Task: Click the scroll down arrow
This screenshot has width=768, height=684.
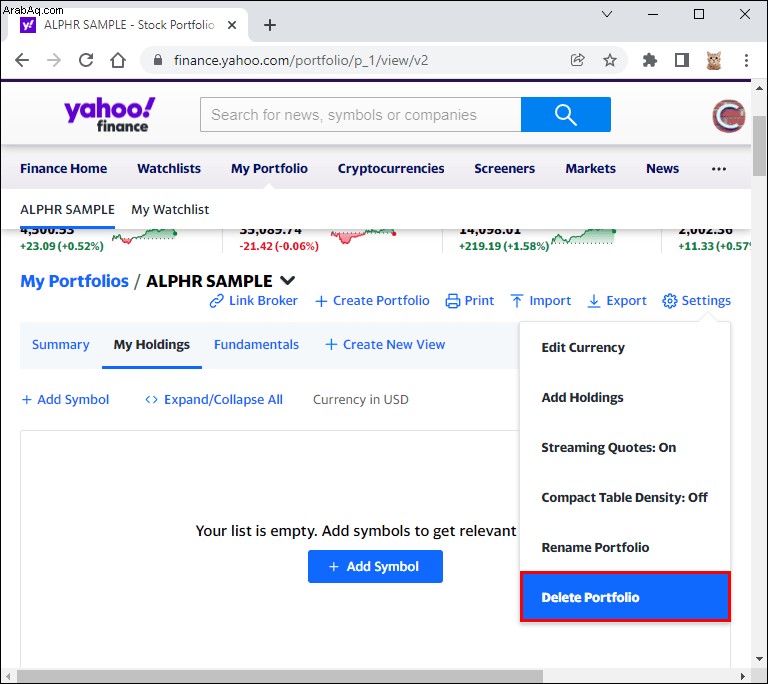Action: [759, 659]
